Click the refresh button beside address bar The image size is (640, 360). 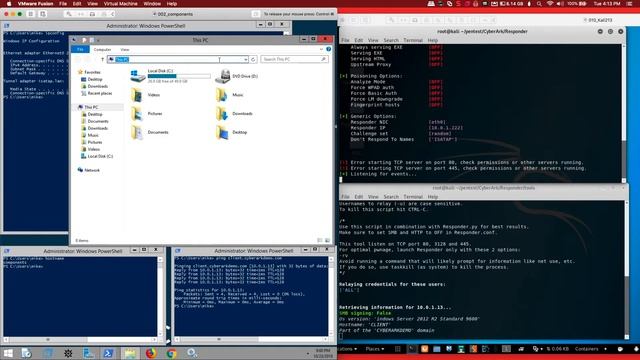[x=253, y=60]
